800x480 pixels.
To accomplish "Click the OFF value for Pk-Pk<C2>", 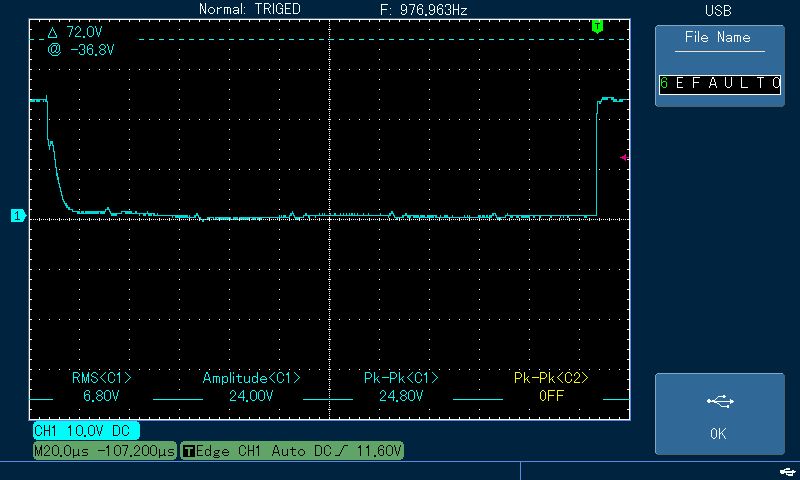I will [552, 396].
